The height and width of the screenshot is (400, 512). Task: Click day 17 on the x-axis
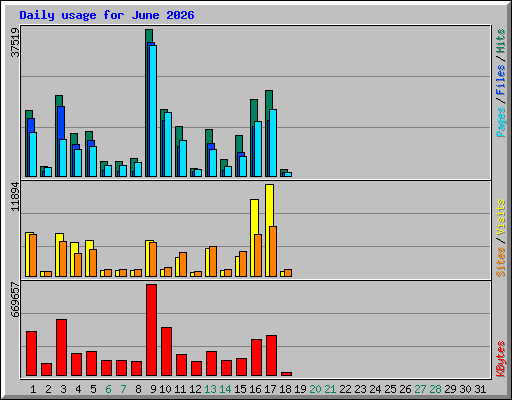coord(270,389)
